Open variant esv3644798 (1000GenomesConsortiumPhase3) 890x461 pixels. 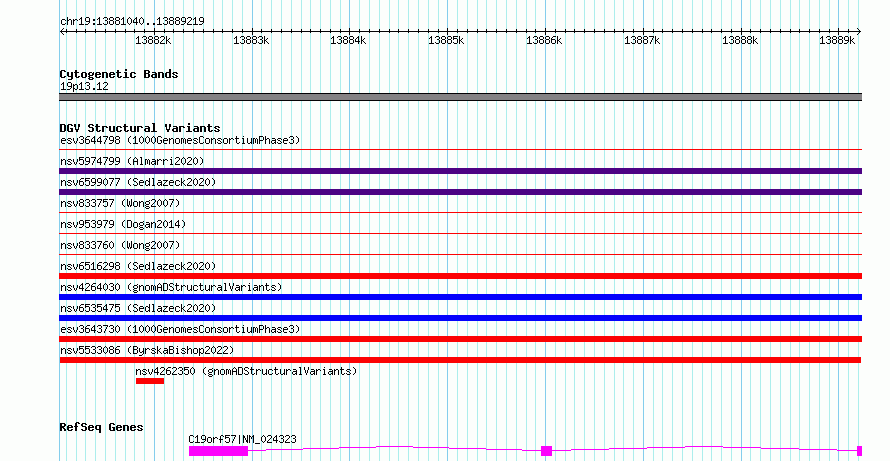tap(180, 140)
